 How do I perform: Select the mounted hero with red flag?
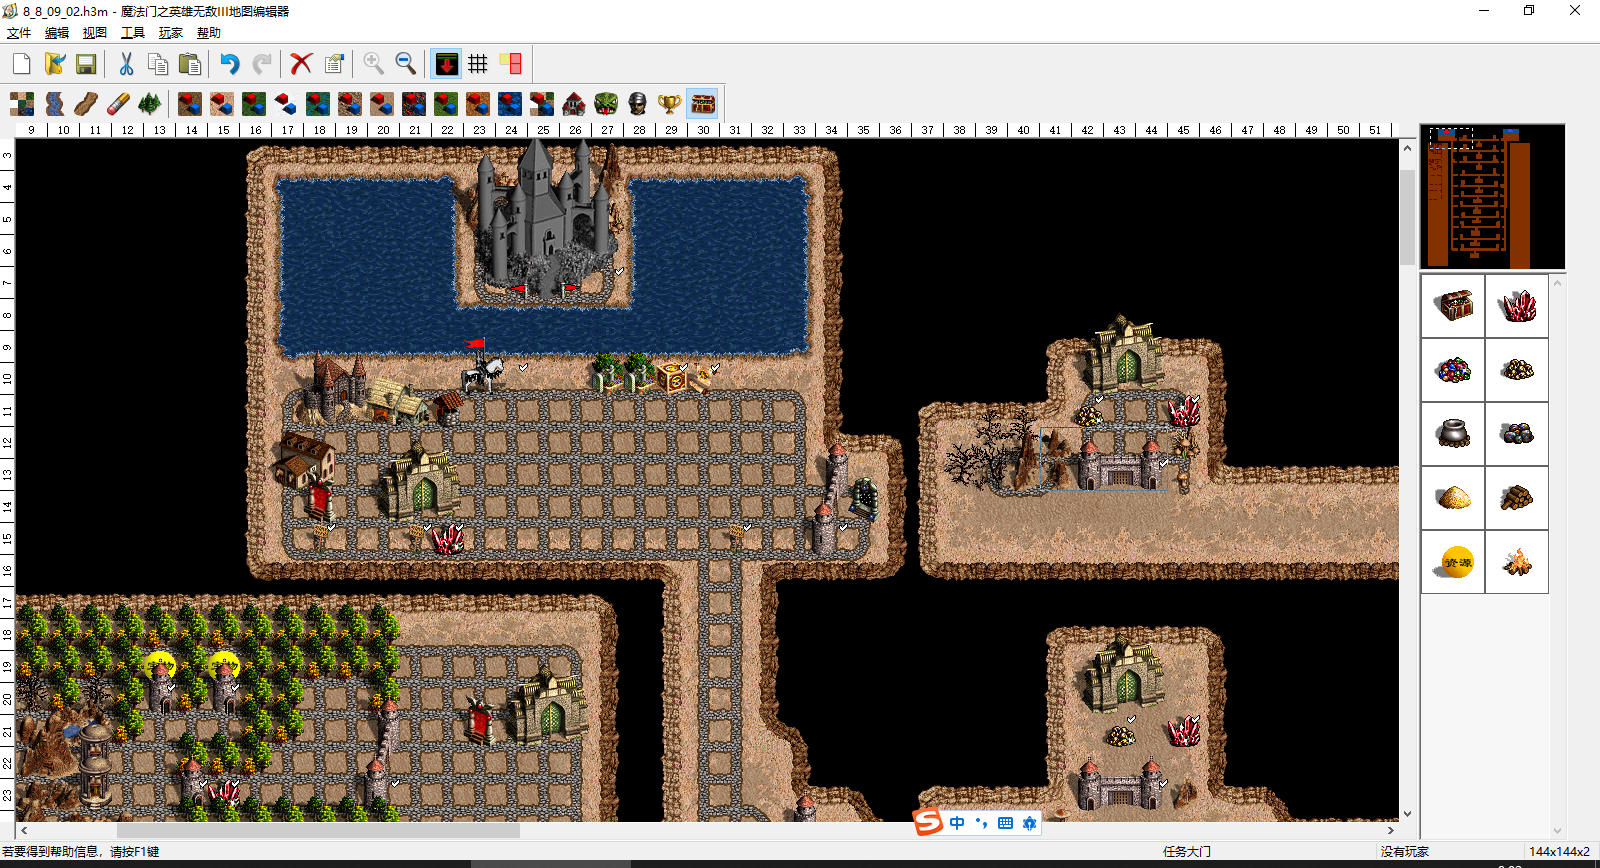(x=482, y=367)
